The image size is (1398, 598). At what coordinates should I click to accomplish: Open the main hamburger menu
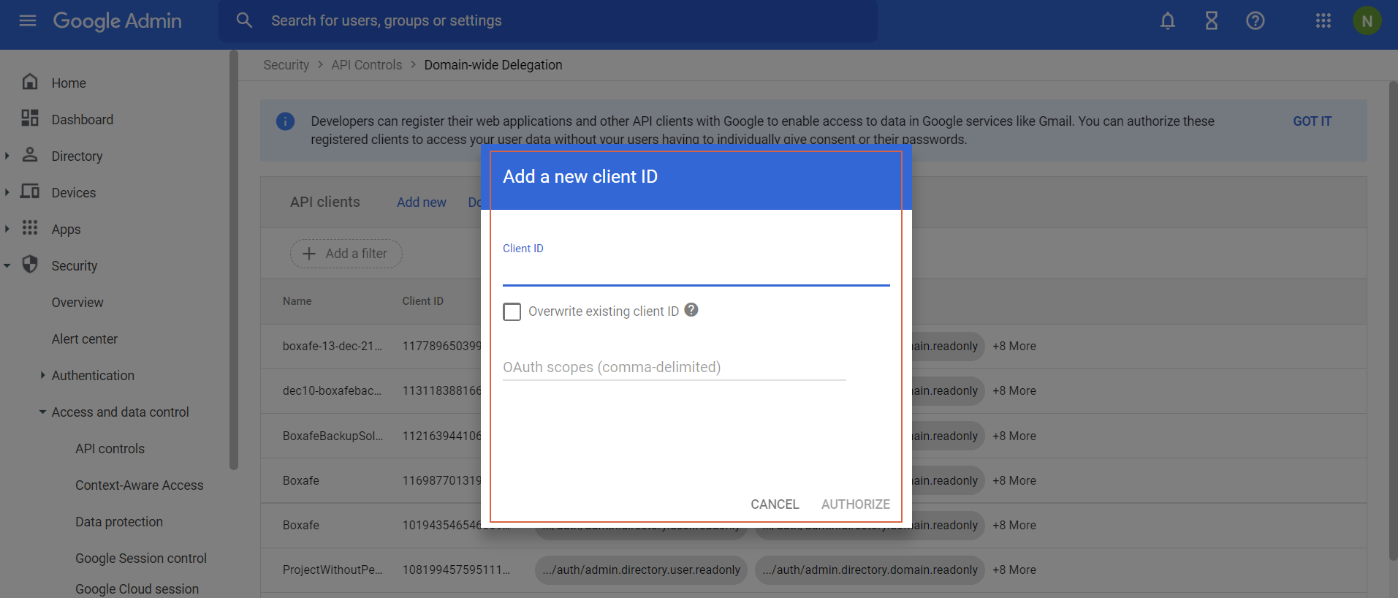tap(27, 21)
